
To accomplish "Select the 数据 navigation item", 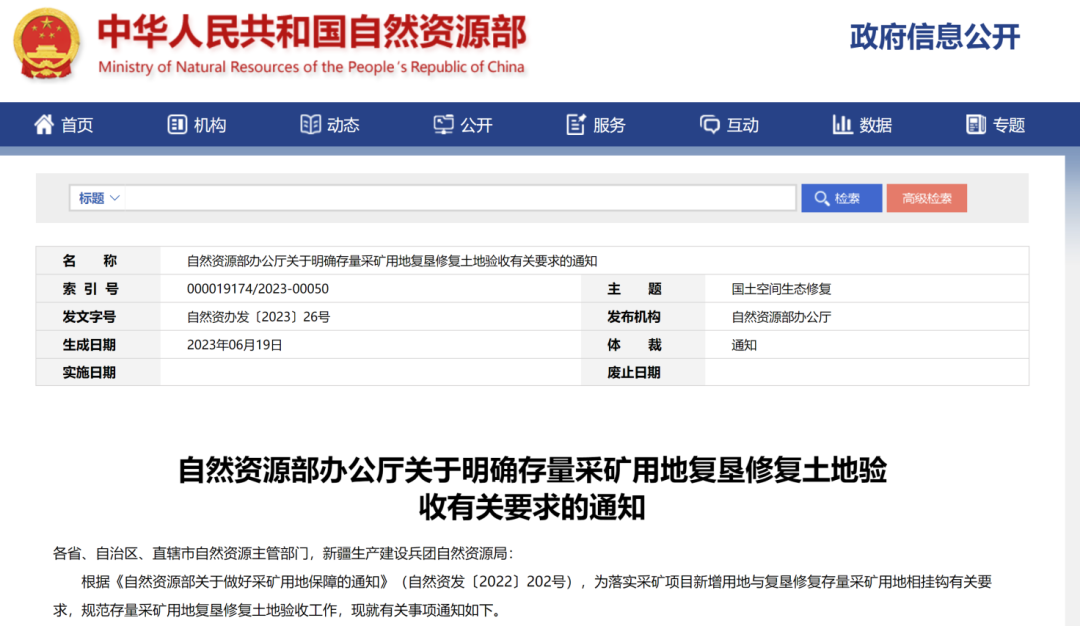I will coord(875,125).
